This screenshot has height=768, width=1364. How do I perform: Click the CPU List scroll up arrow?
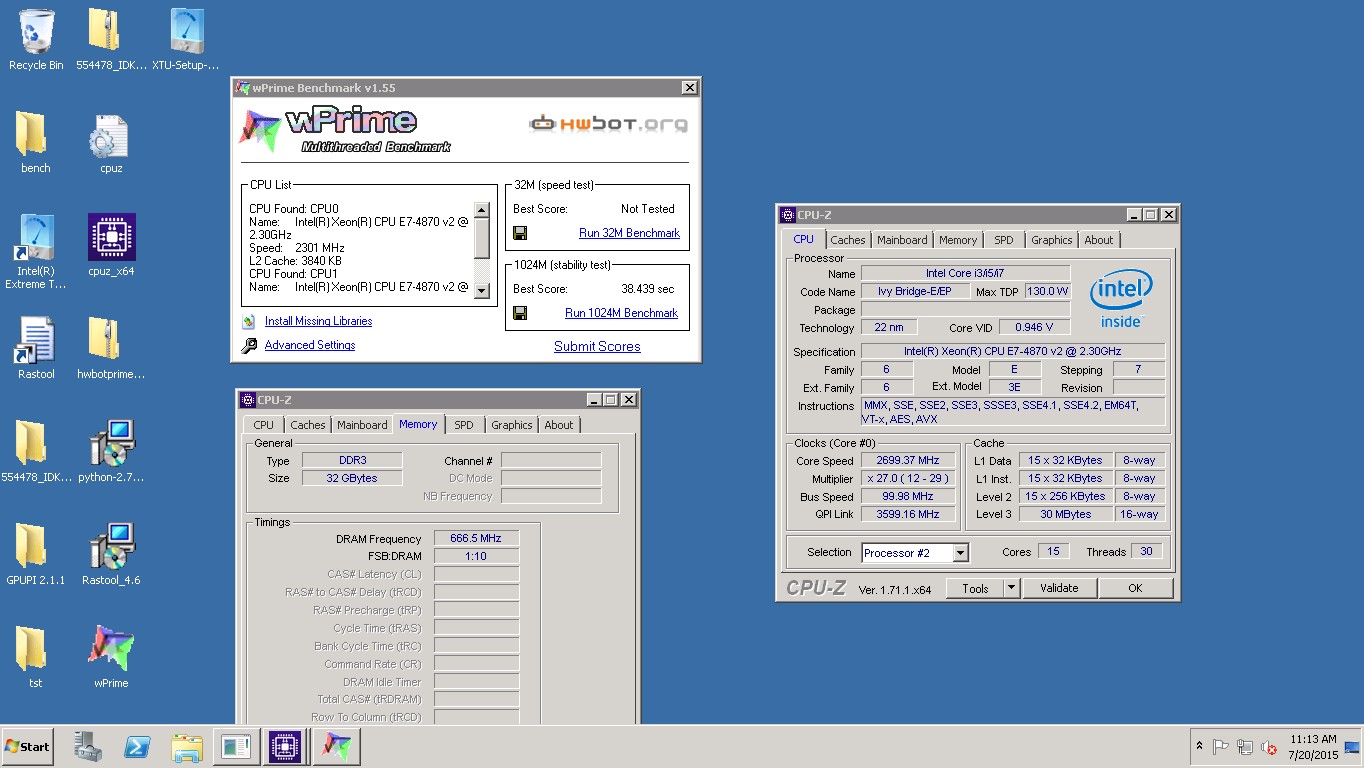point(481,211)
